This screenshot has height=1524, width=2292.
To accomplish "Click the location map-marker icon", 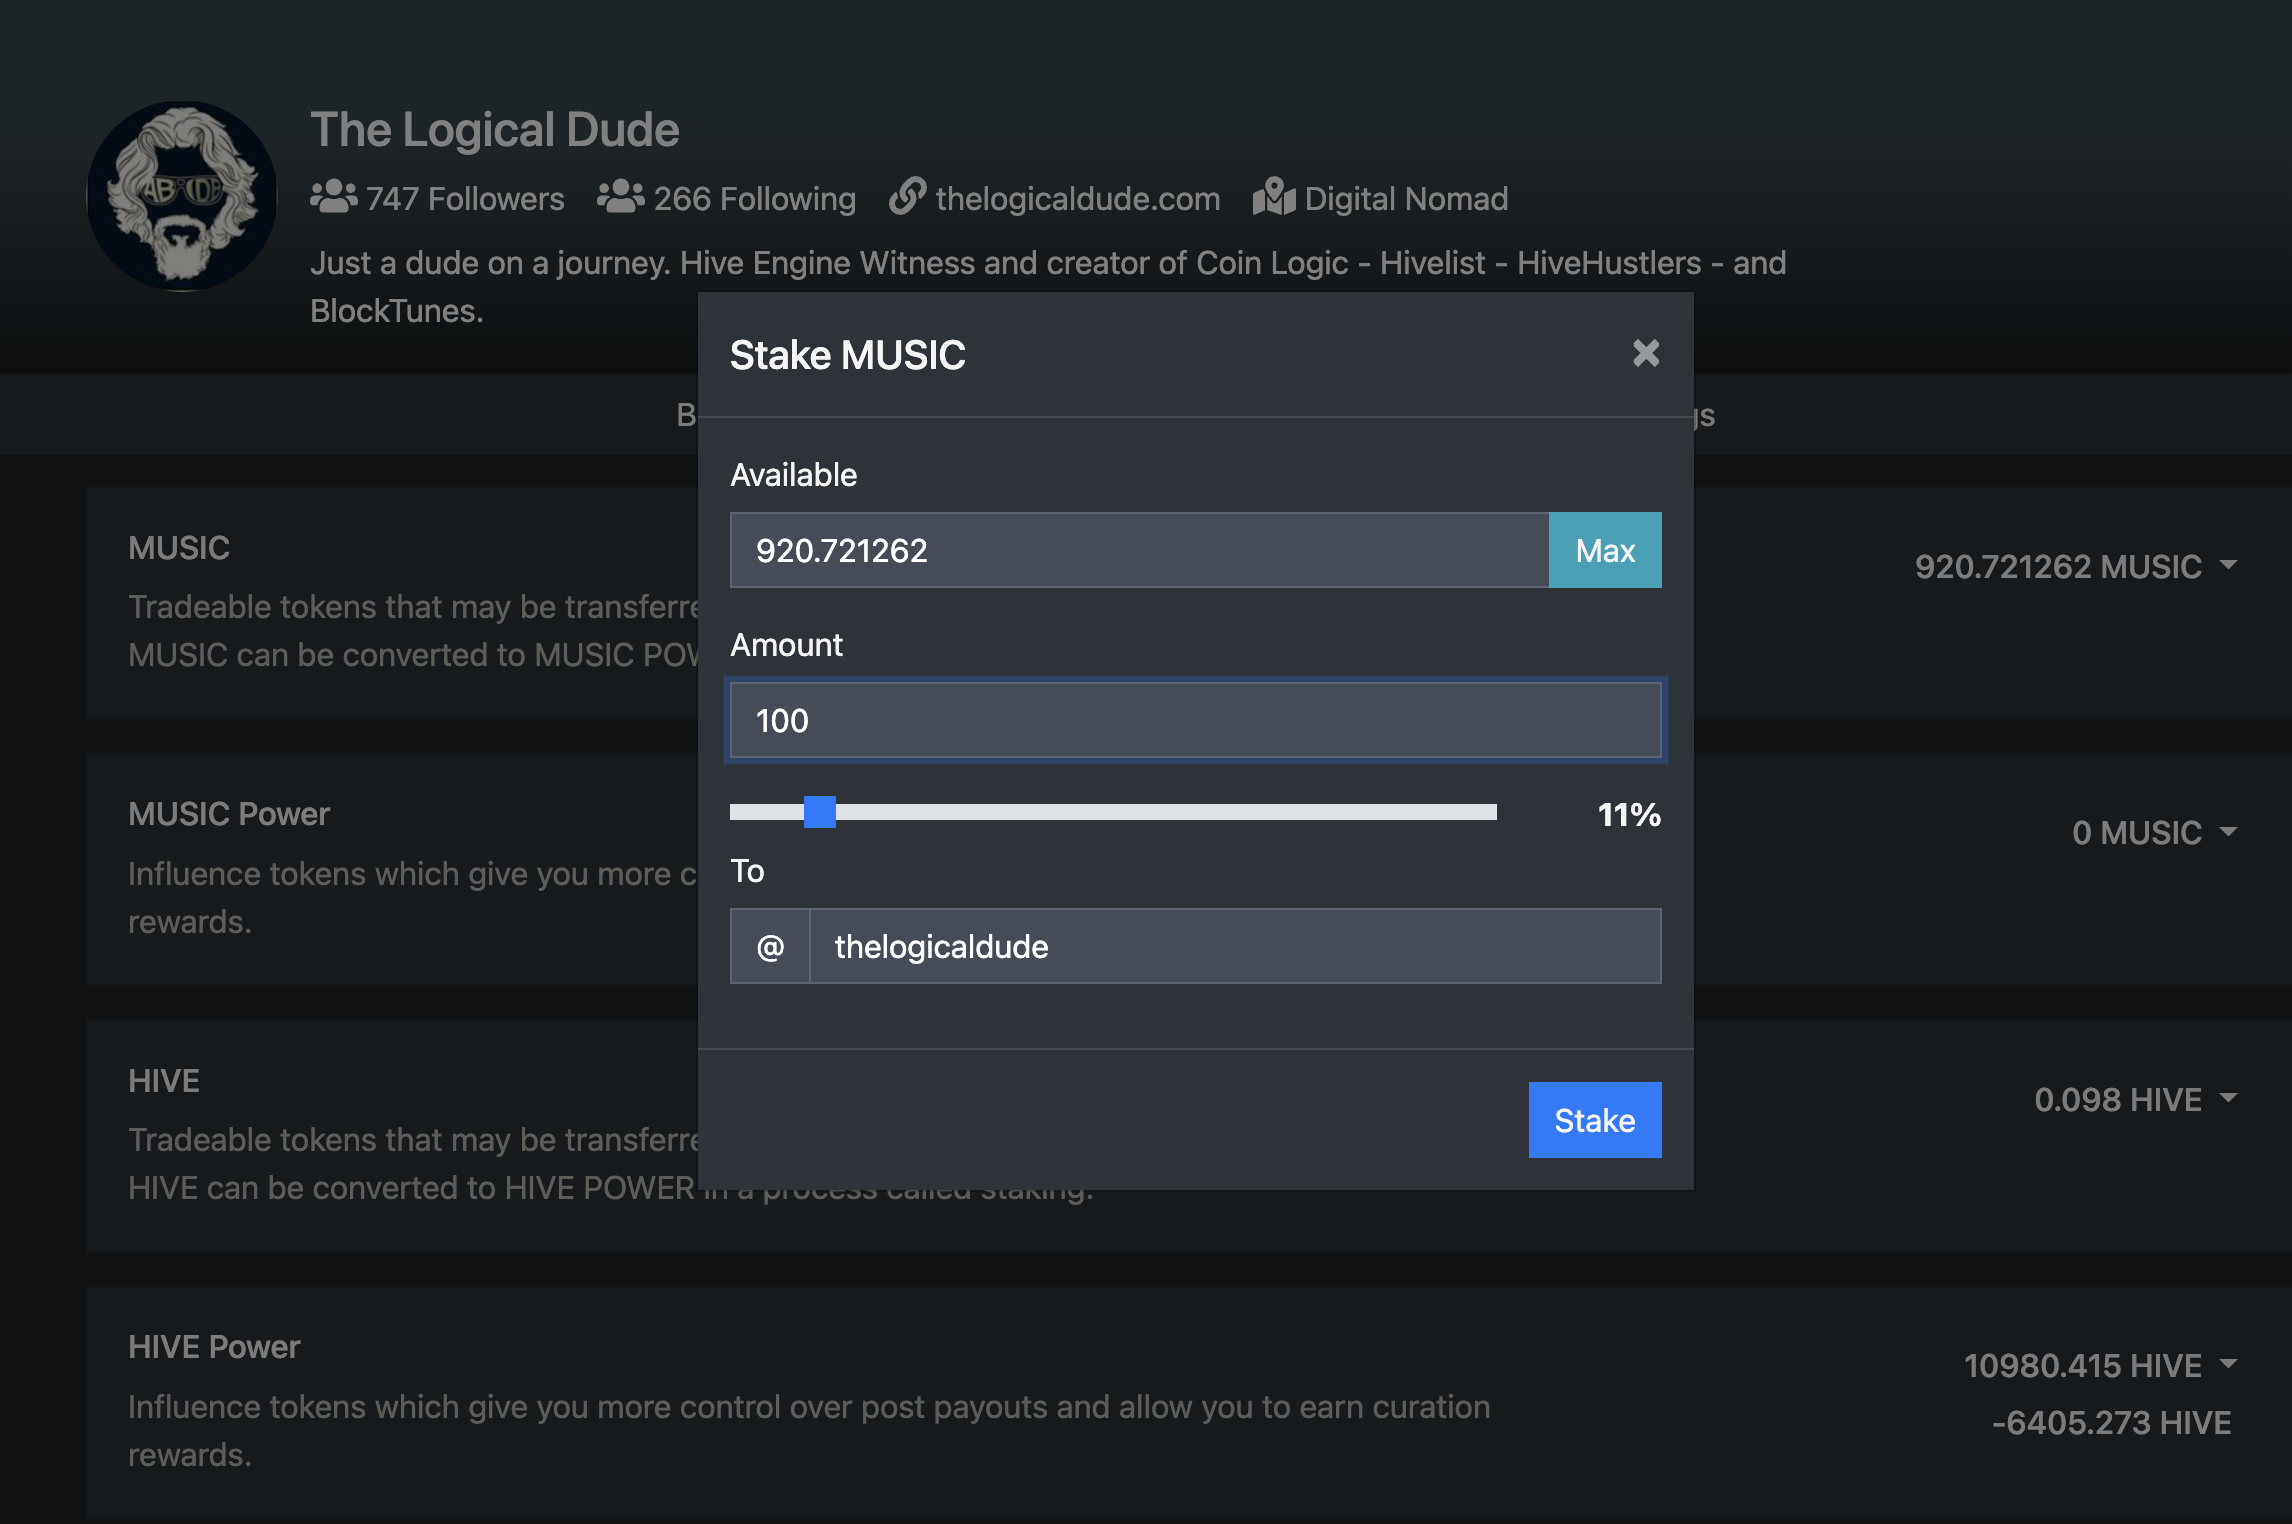I will (x=1274, y=196).
